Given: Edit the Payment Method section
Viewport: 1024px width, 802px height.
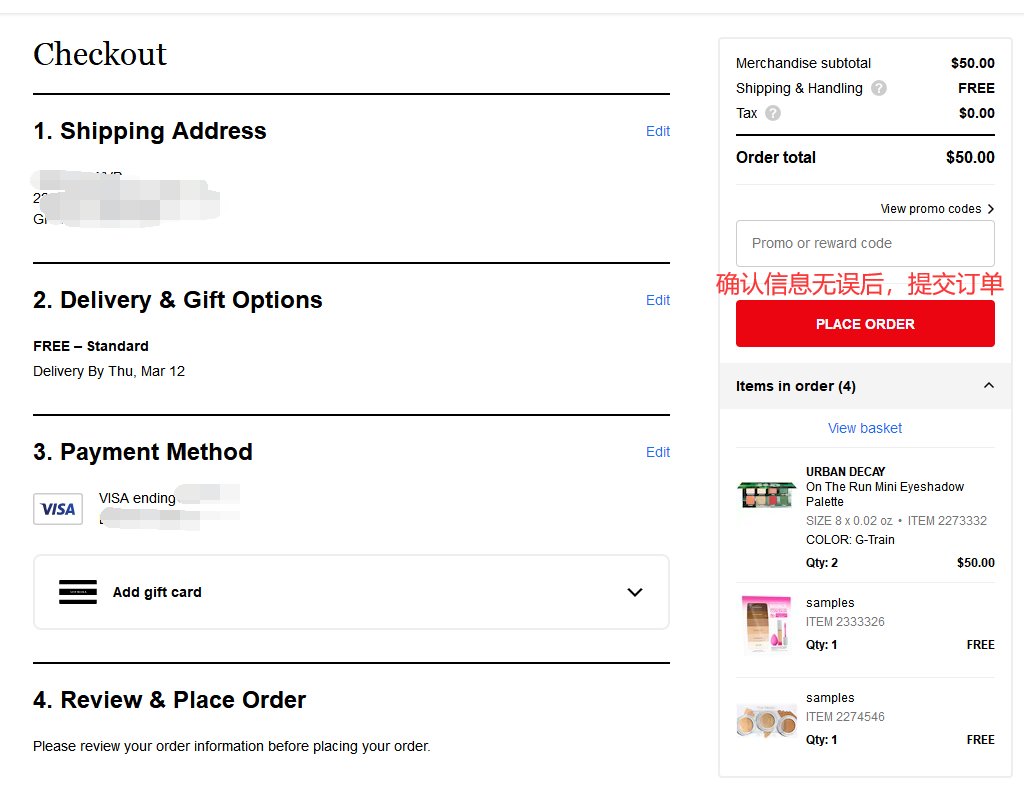Looking at the screenshot, I should pos(658,452).
